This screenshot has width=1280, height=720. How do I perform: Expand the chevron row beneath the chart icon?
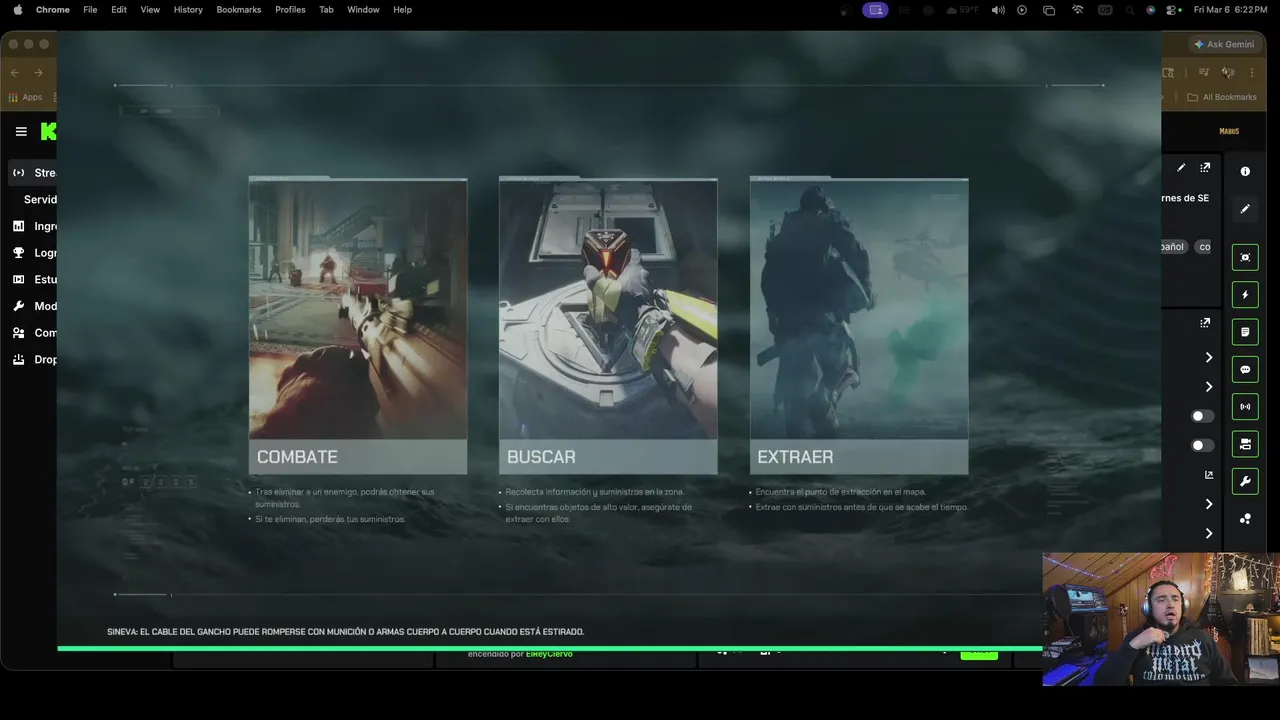[1208, 504]
